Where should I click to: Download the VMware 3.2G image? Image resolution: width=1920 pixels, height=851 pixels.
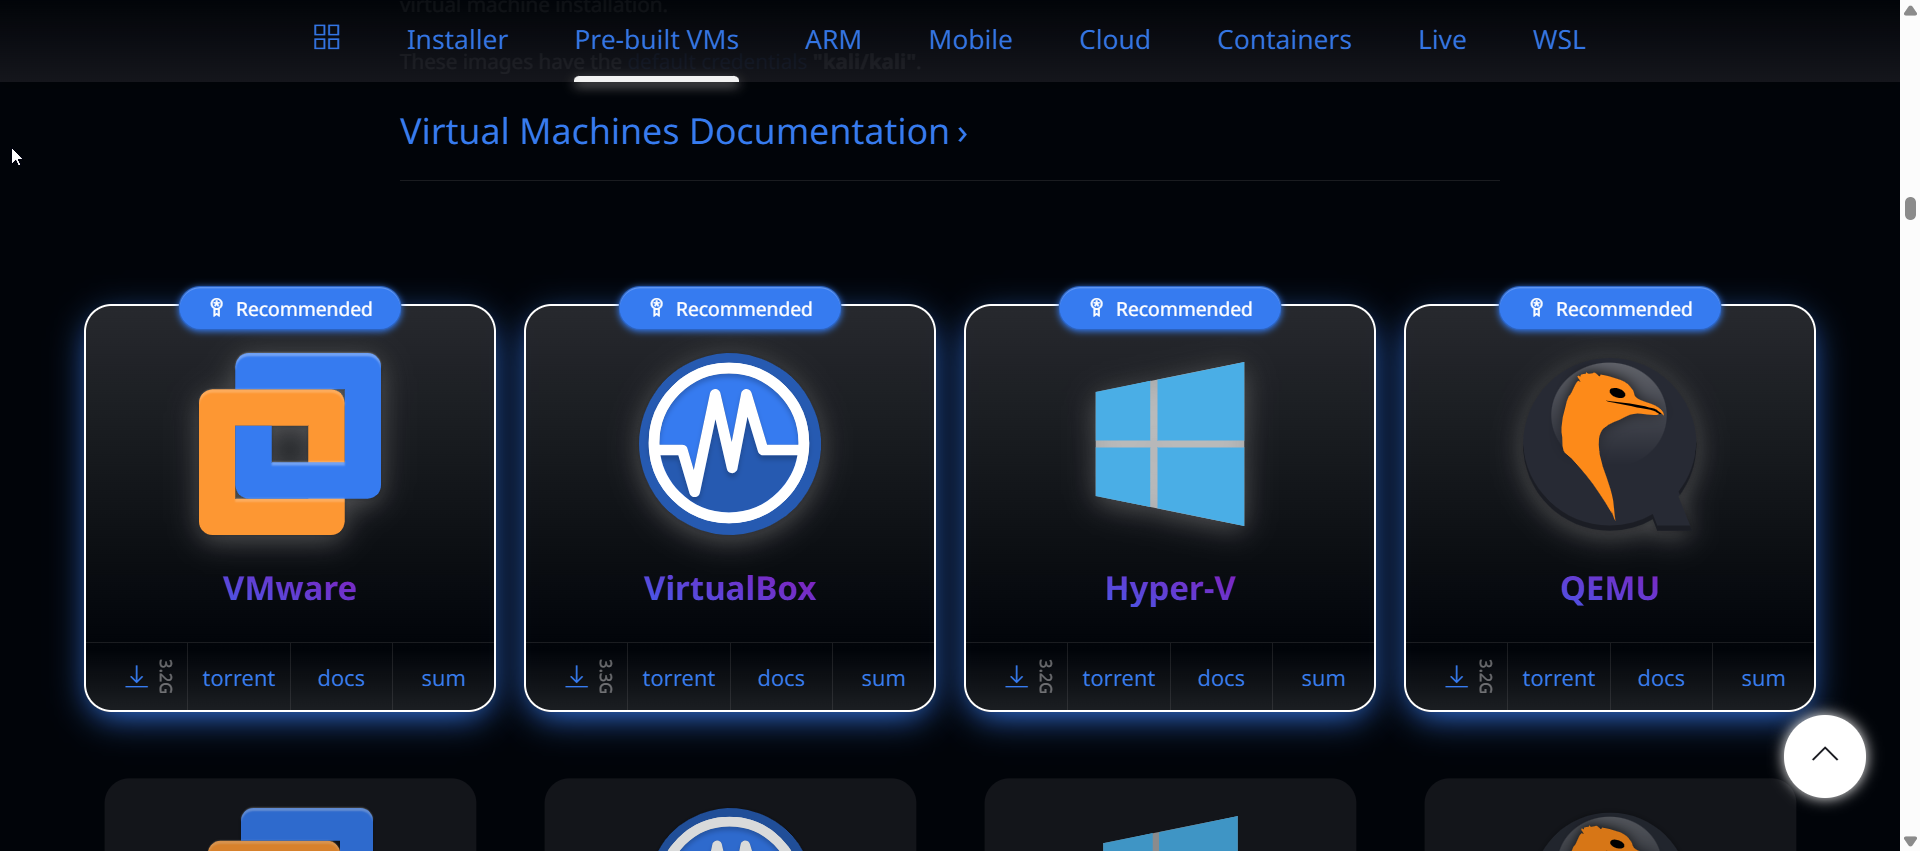tap(138, 677)
